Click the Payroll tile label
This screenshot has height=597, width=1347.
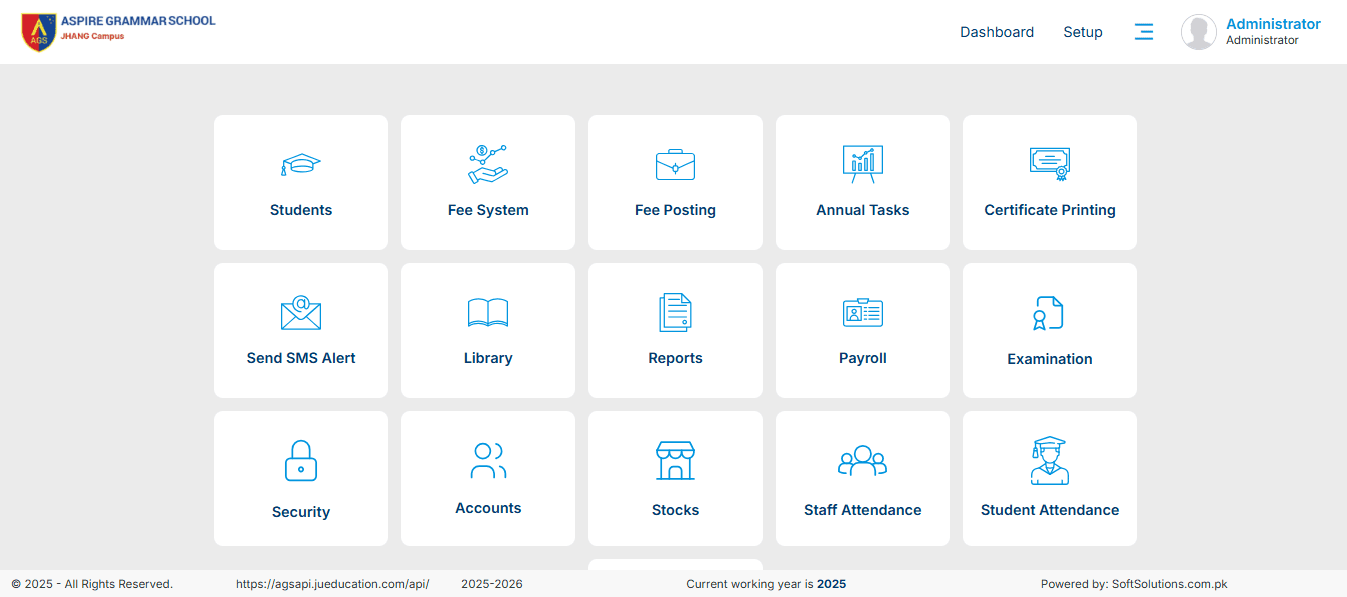pyautogui.click(x=863, y=358)
